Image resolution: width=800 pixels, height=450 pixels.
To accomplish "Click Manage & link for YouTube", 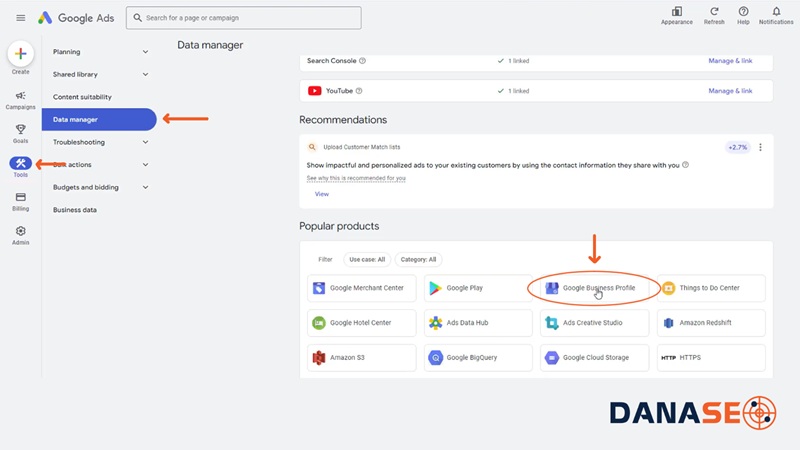I will coord(730,91).
